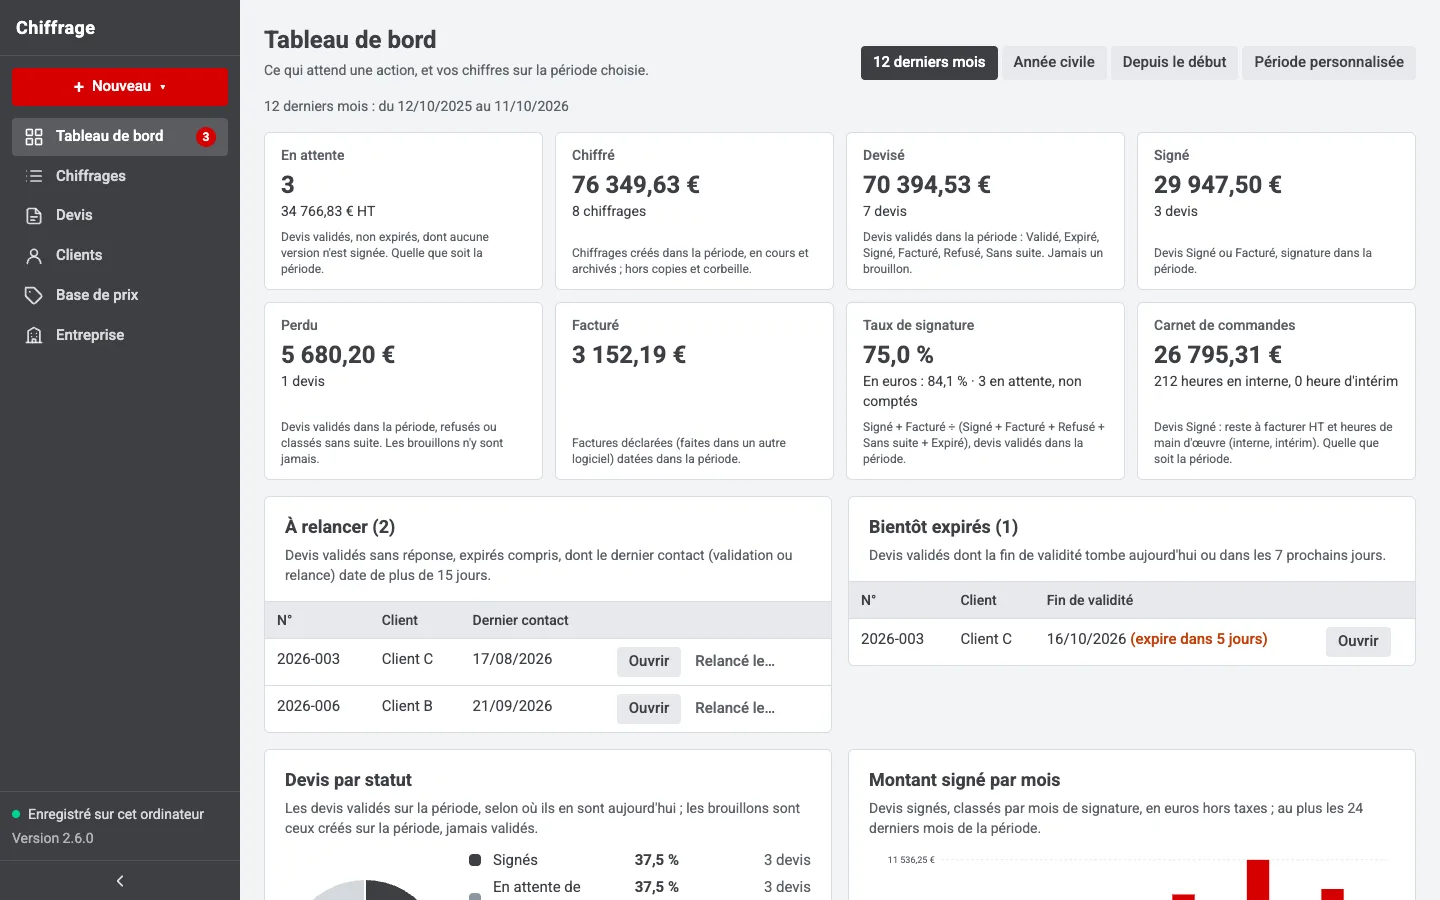Click date 21/09/2026 in À relancer

[x=512, y=706]
